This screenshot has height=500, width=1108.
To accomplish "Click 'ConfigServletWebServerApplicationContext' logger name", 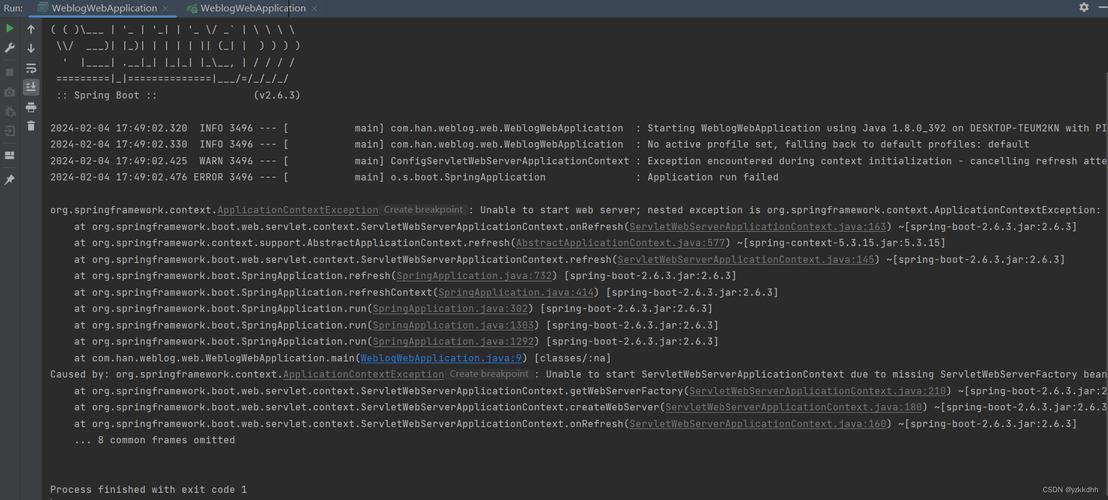I will [x=509, y=161].
